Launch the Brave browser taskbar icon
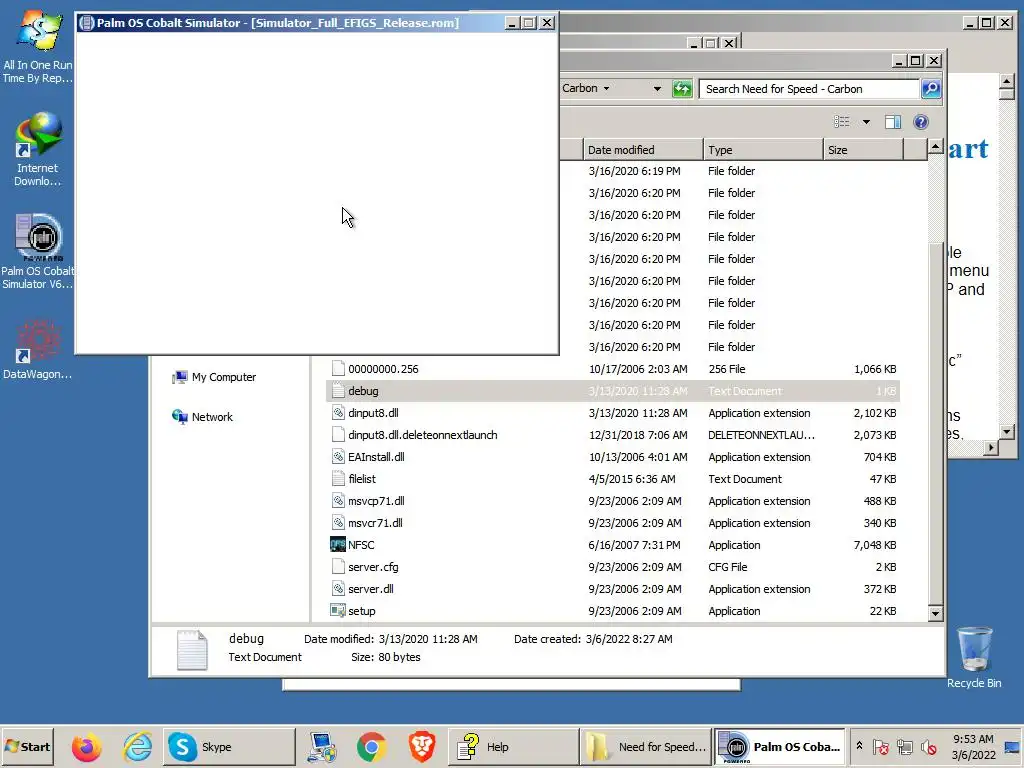The height and width of the screenshot is (768, 1024). coord(422,747)
